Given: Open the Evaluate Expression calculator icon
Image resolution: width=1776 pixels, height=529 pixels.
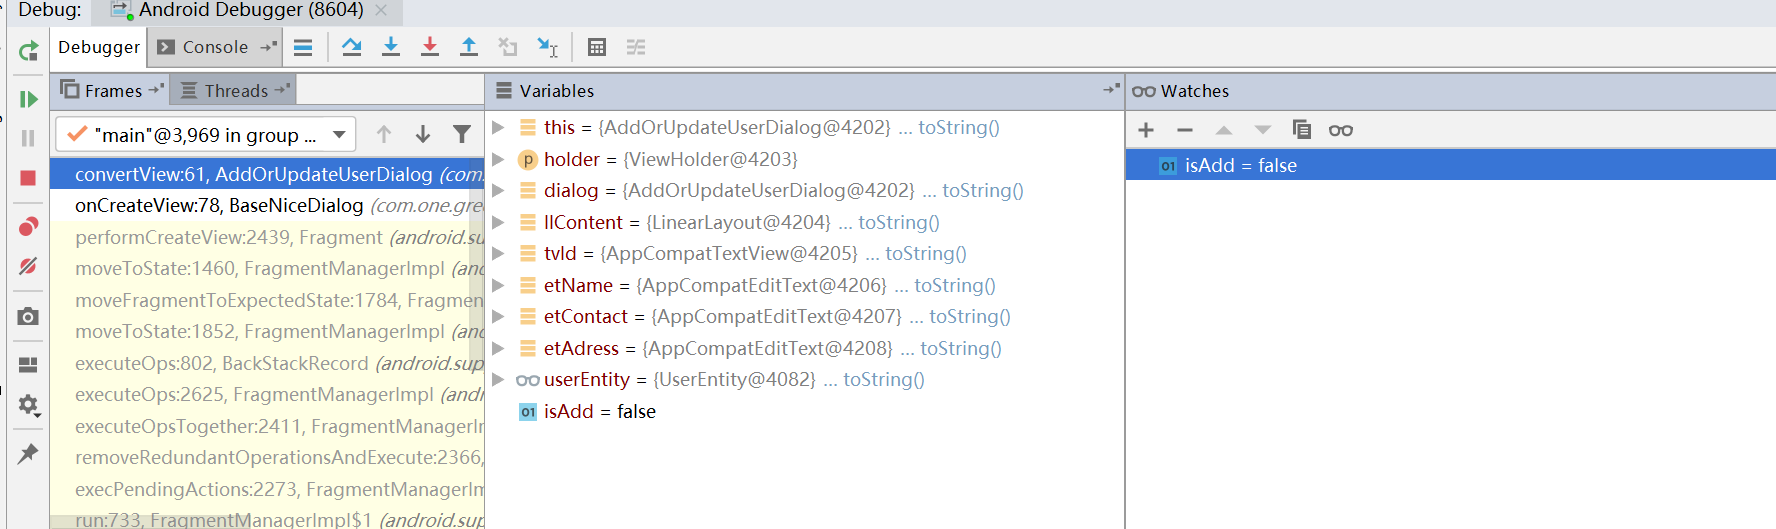Looking at the screenshot, I should [x=597, y=47].
